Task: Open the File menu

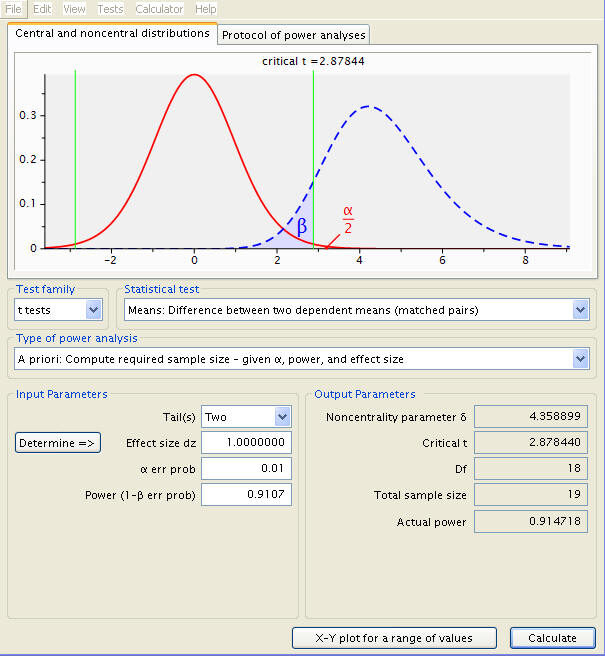Action: click(13, 9)
